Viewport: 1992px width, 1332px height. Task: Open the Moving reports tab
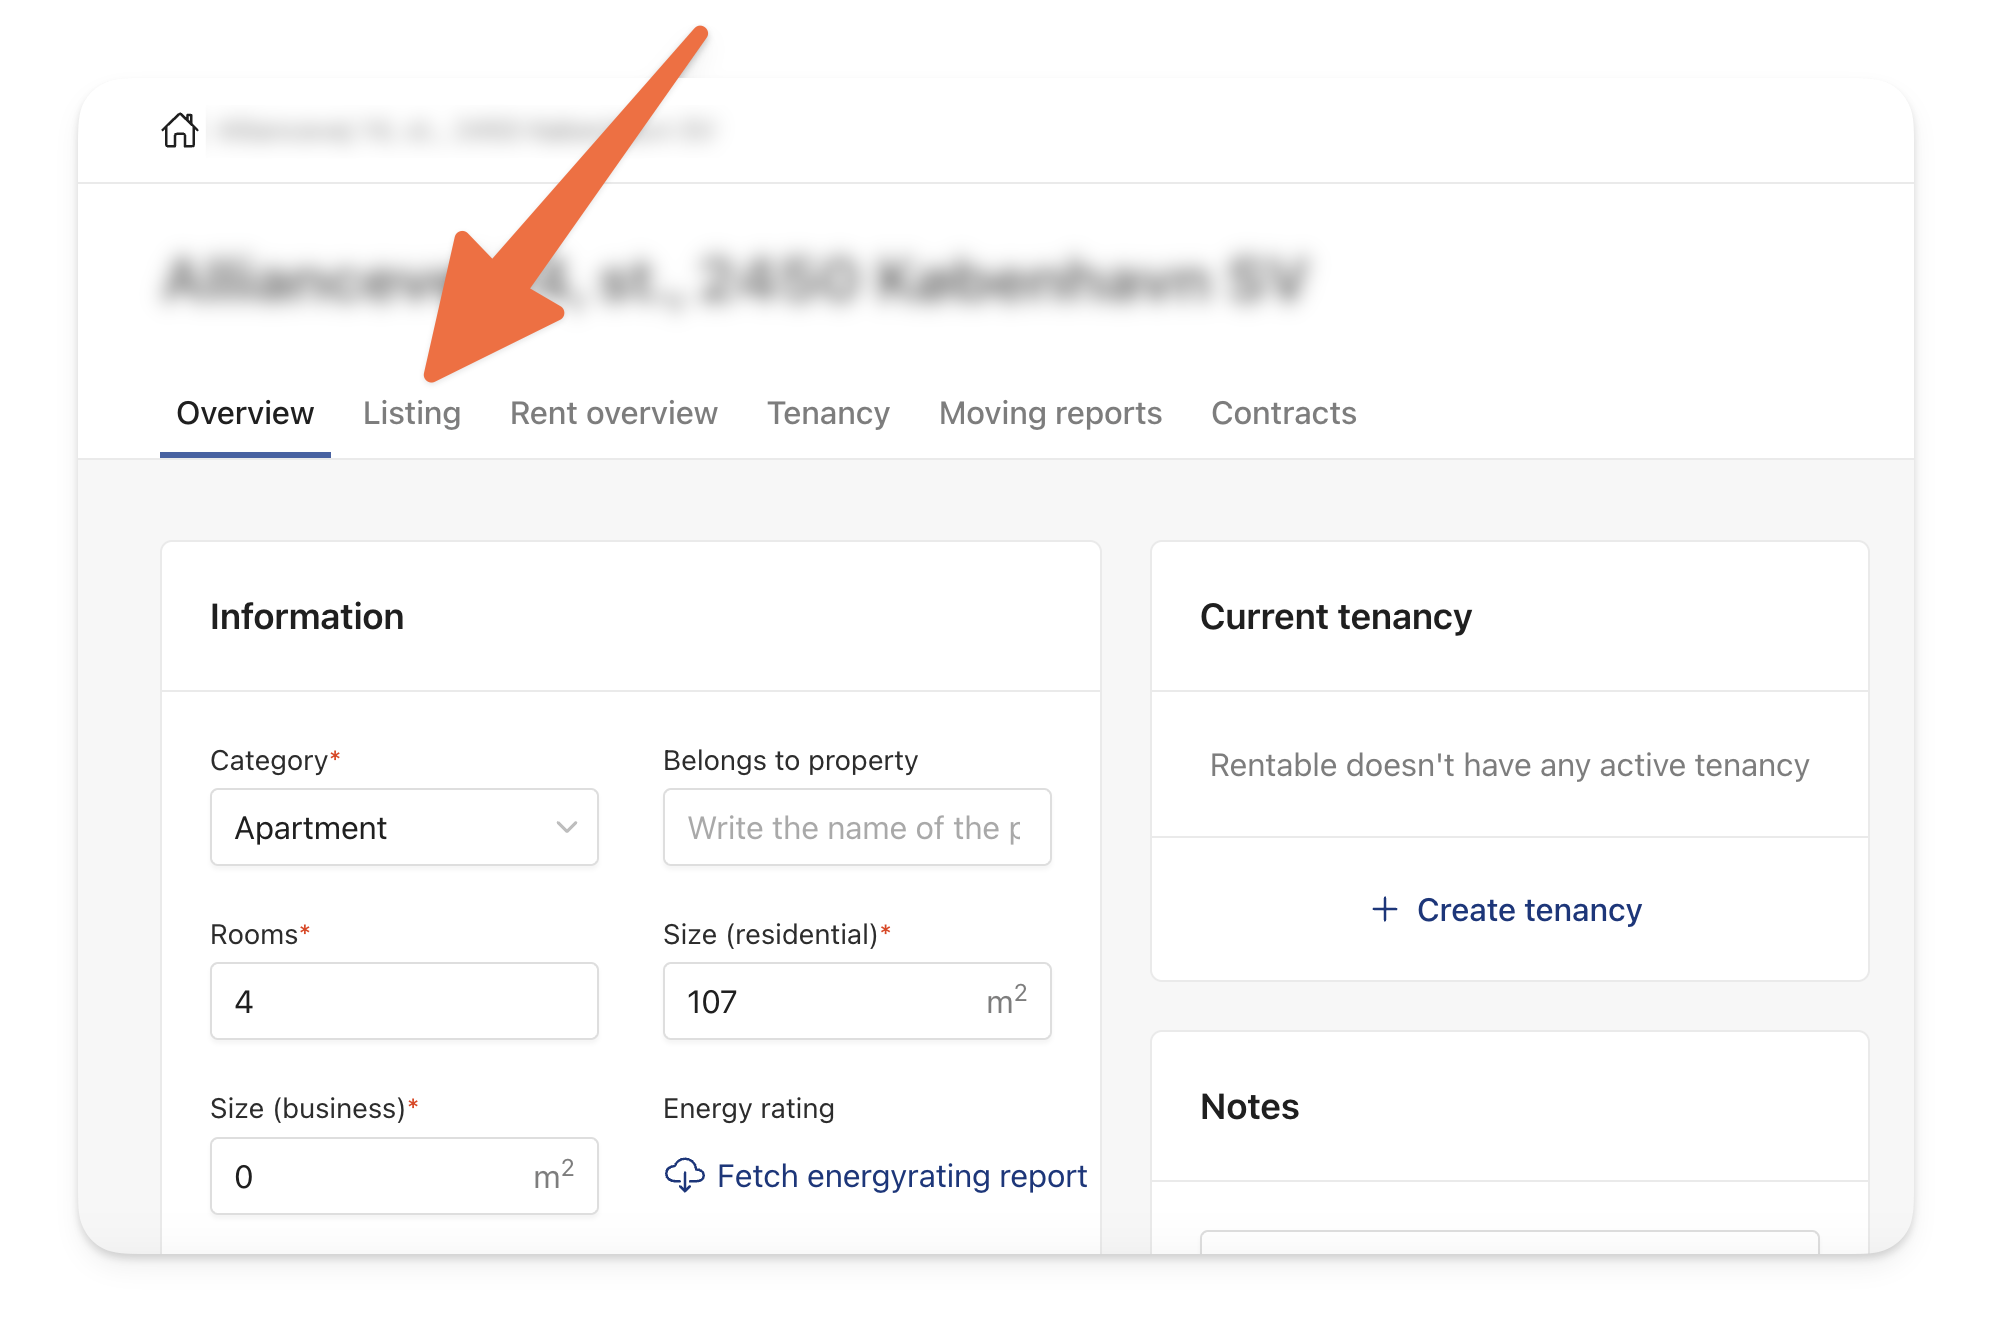coord(1050,413)
